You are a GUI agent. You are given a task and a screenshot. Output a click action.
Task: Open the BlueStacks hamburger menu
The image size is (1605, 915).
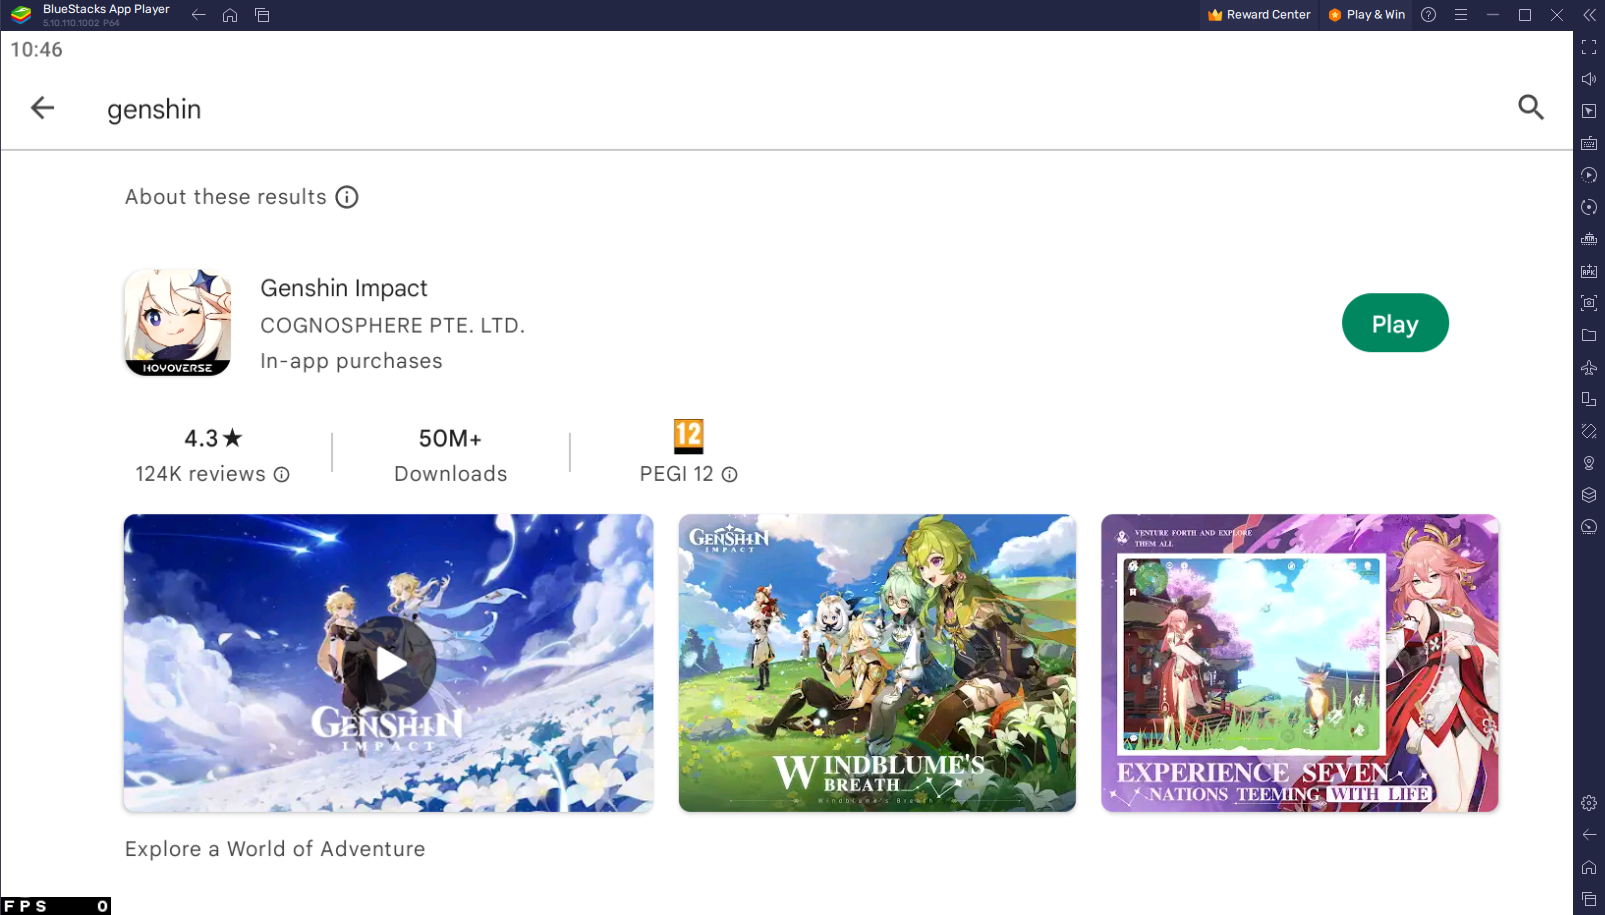(x=1461, y=15)
